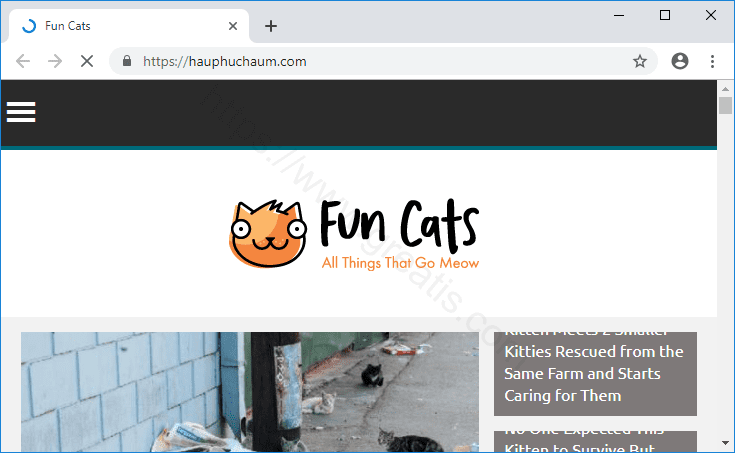Minimize the browser window

coord(619,15)
